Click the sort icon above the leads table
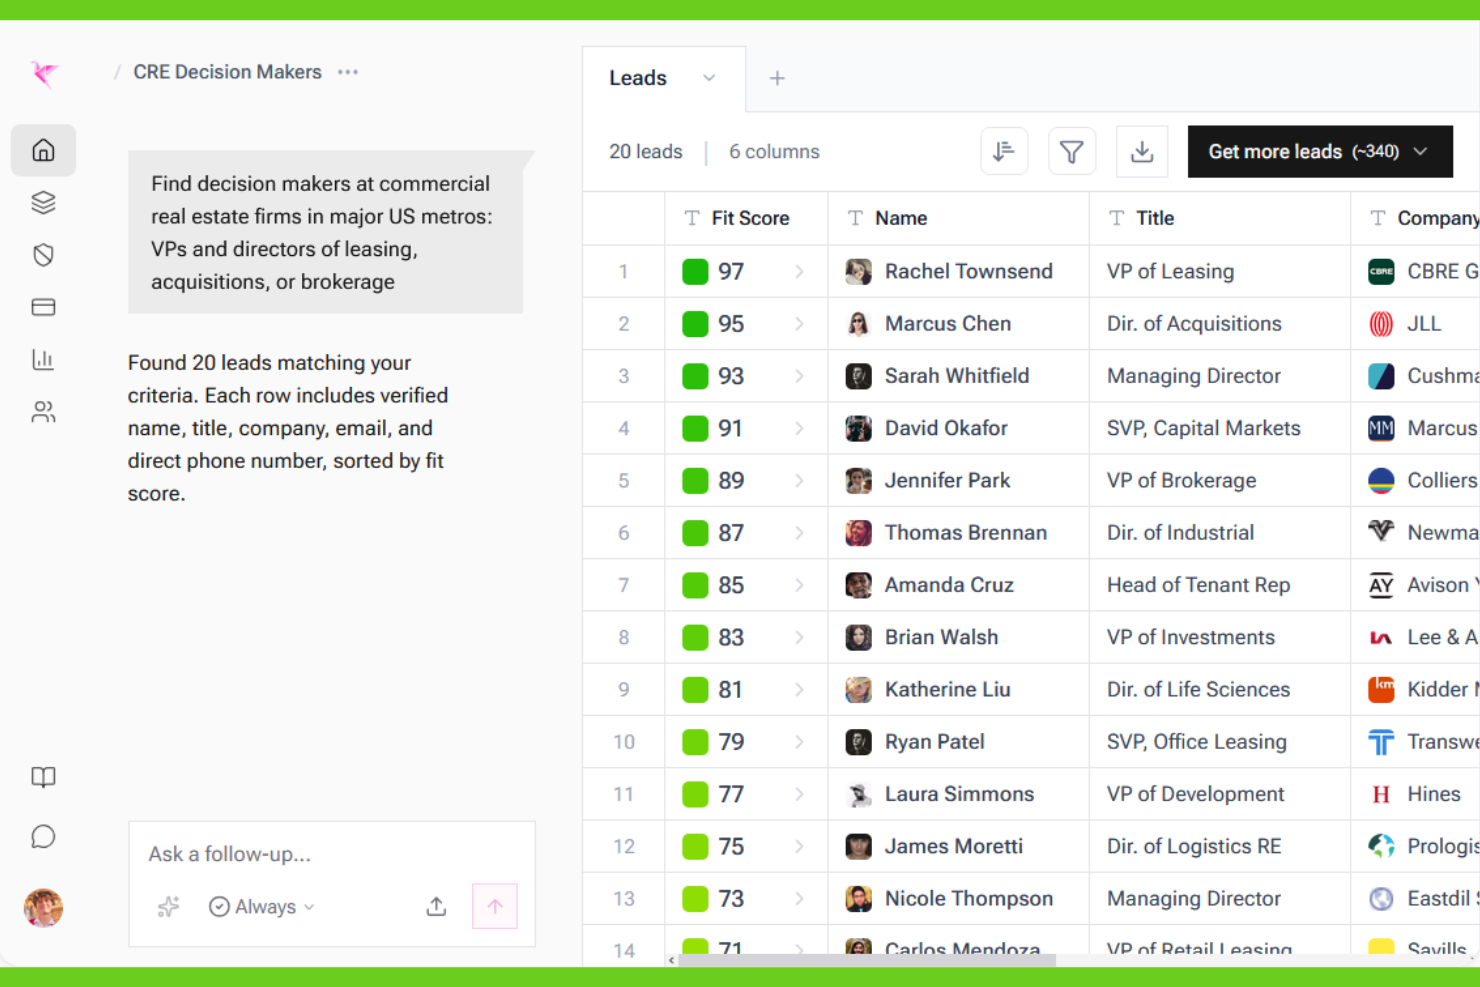This screenshot has height=987, width=1480. pyautogui.click(x=1004, y=151)
